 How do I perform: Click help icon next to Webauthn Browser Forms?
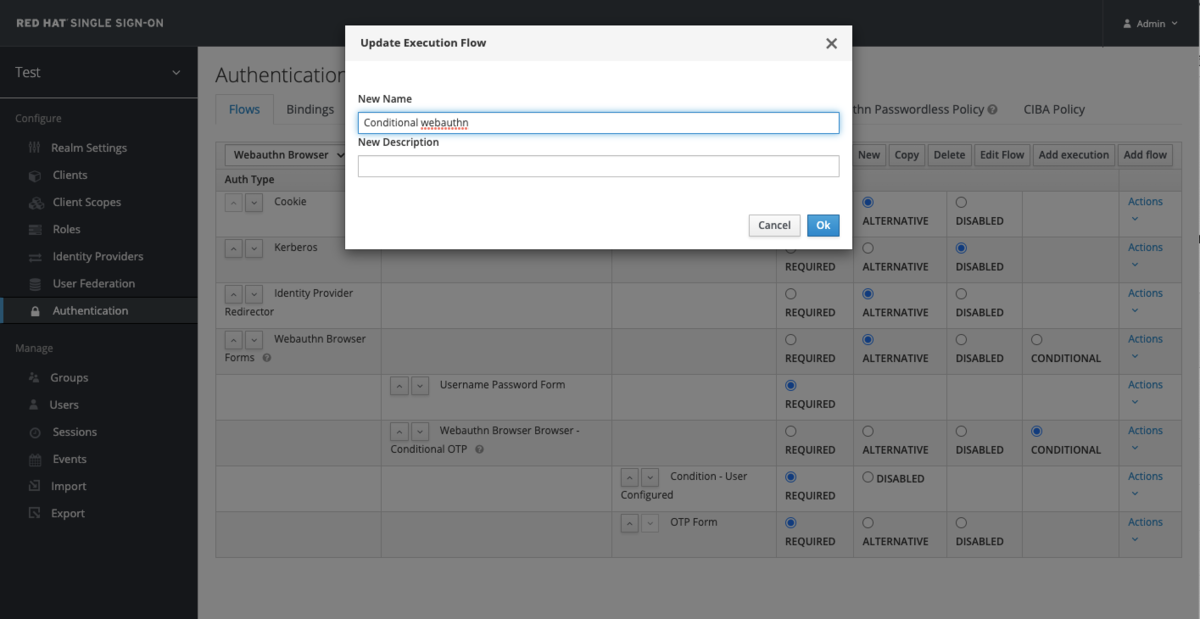click(267, 358)
